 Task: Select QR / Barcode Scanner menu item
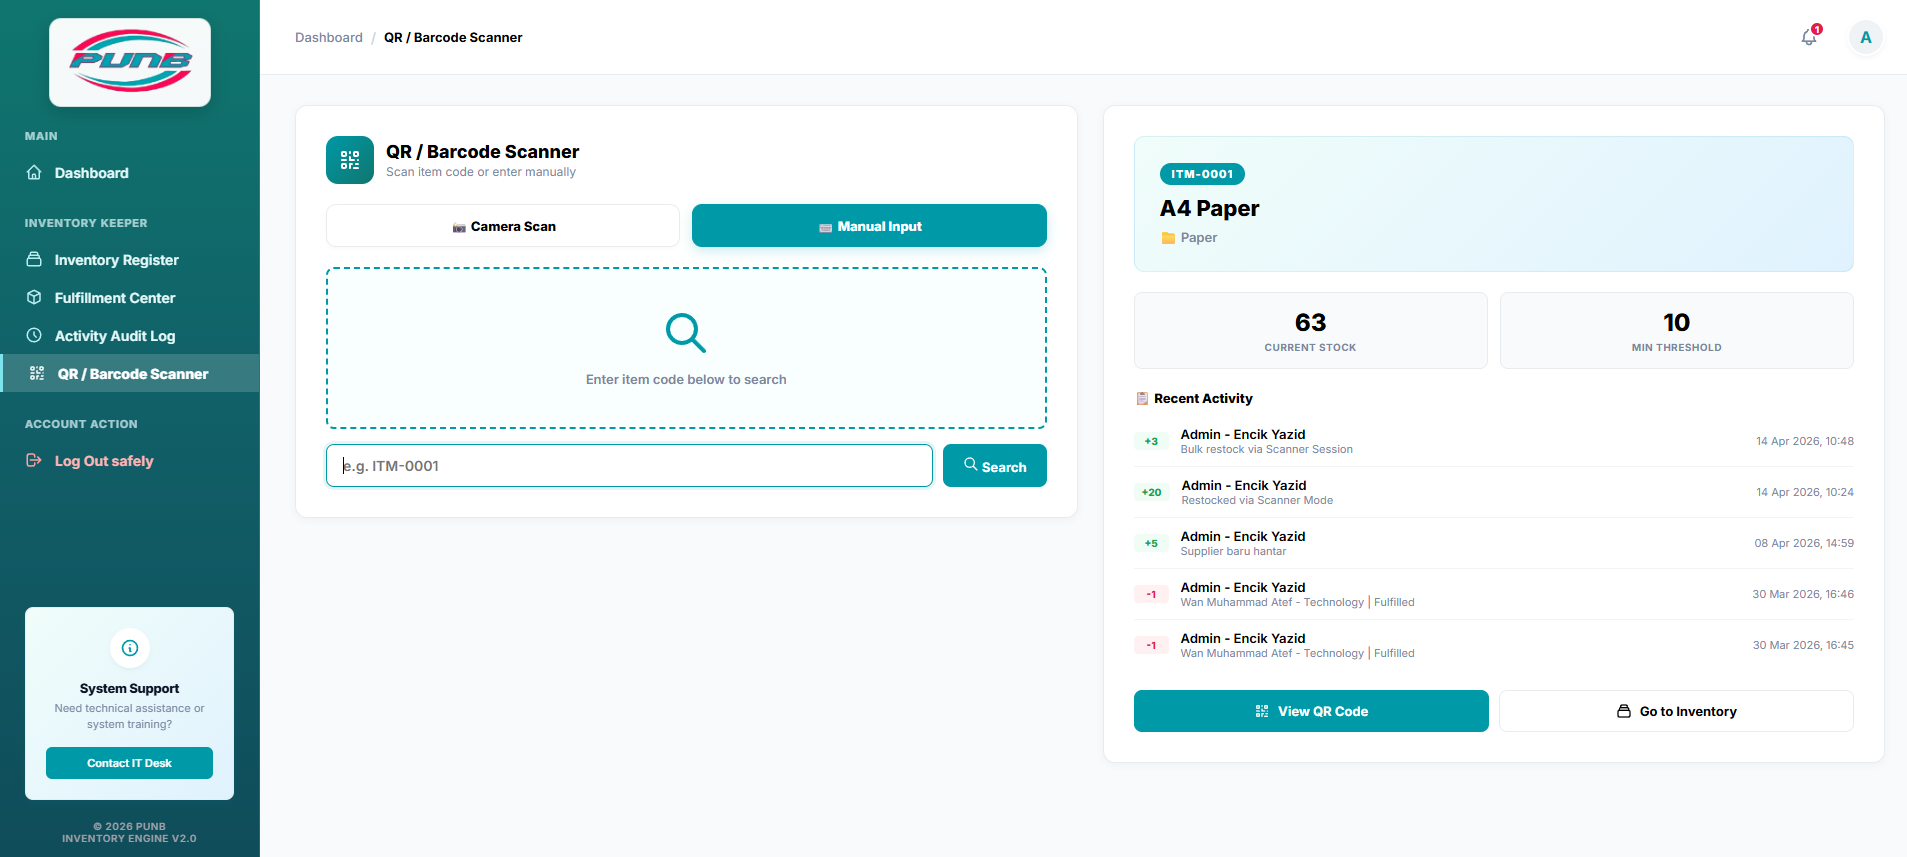(130, 374)
